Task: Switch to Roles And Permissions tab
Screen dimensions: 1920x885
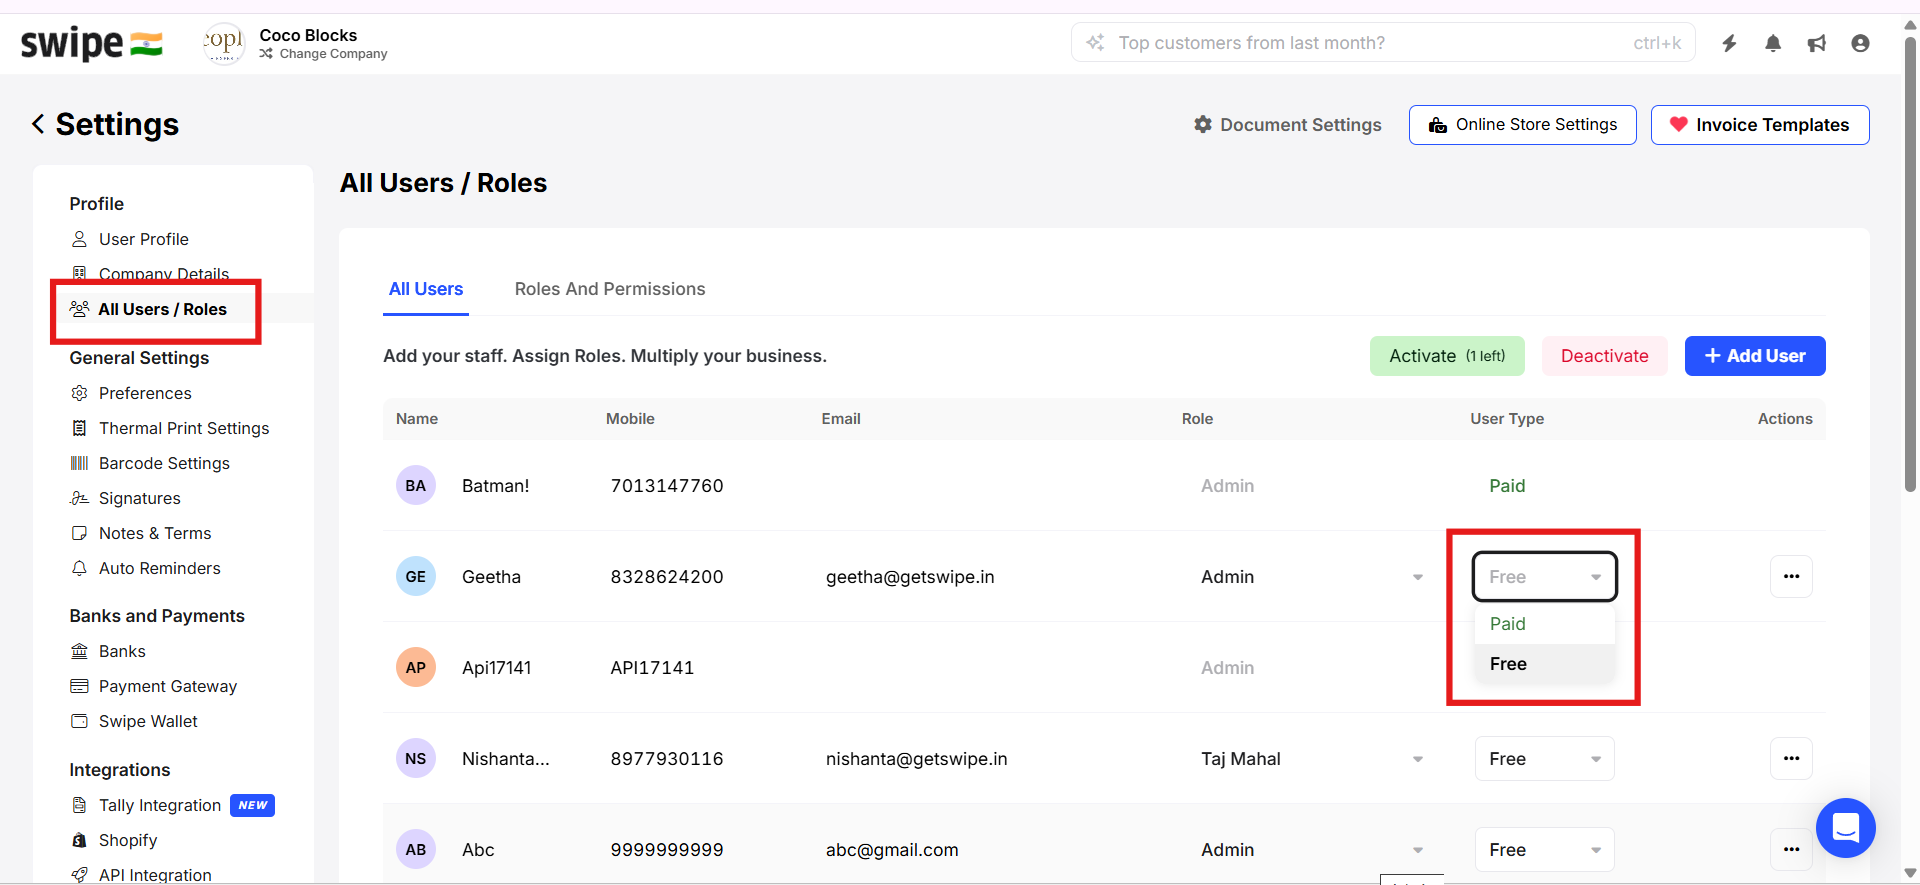Action: (x=610, y=289)
